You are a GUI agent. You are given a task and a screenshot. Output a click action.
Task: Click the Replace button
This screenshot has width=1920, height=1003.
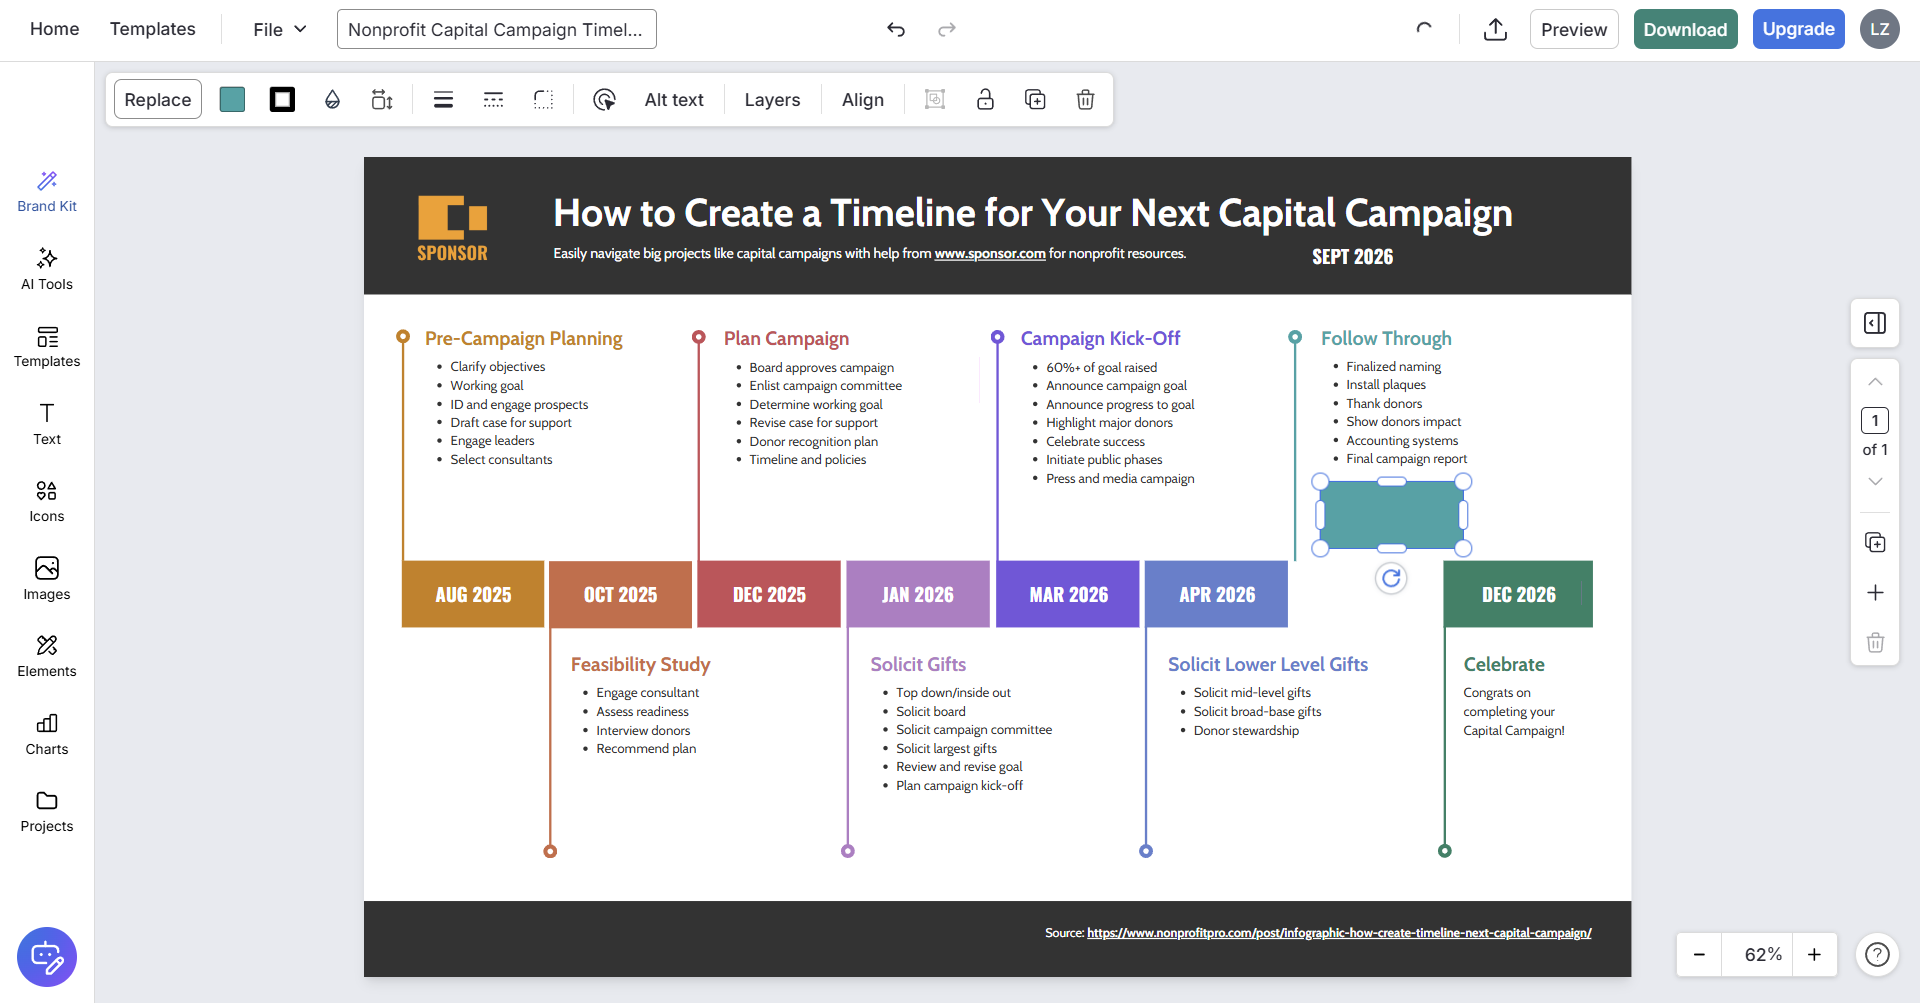[158, 100]
